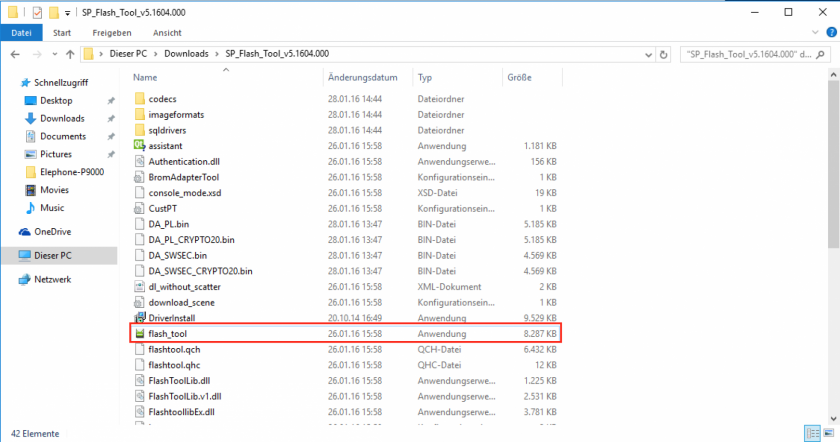840x442 pixels.
Task: Select the assistant Qt application icon
Action: [x=139, y=146]
